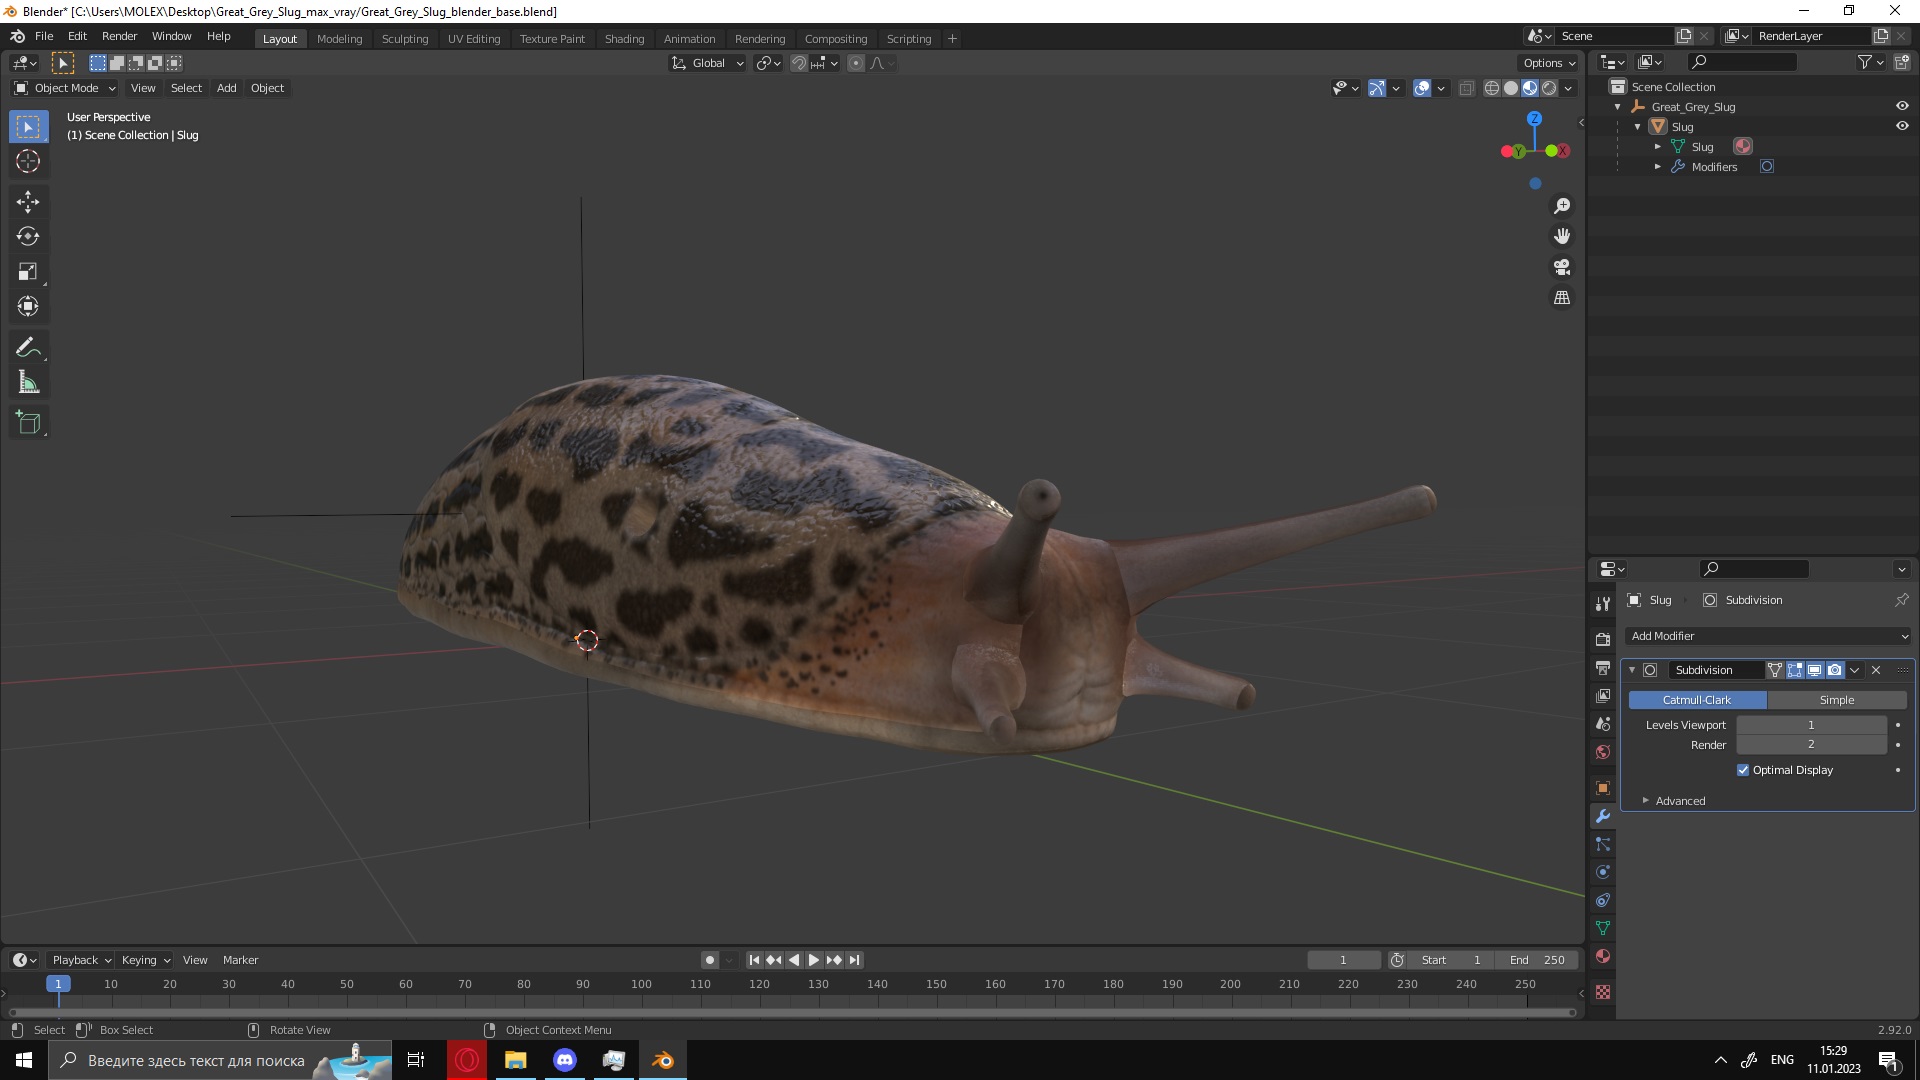Screen dimensions: 1920x1080
Task: Hide Great_Grey_Slug collection with eye icon
Action: pyautogui.click(x=1902, y=106)
